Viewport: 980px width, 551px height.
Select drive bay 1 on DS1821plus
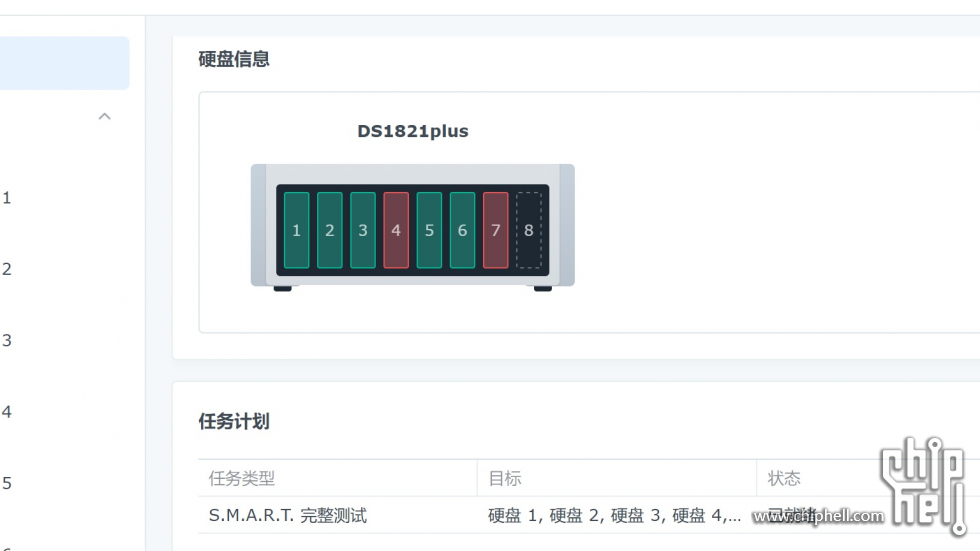296,230
